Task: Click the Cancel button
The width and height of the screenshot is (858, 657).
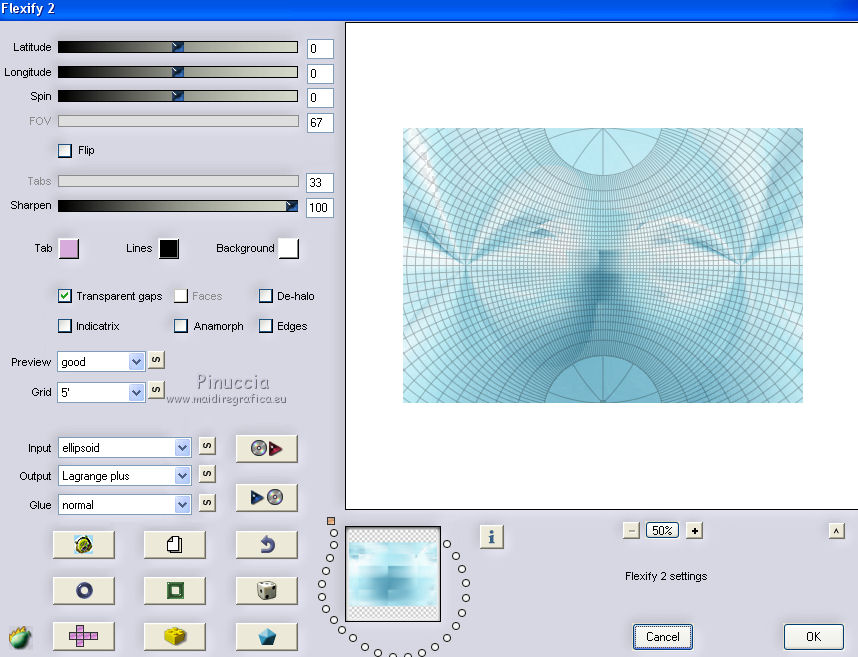Action: 663,637
